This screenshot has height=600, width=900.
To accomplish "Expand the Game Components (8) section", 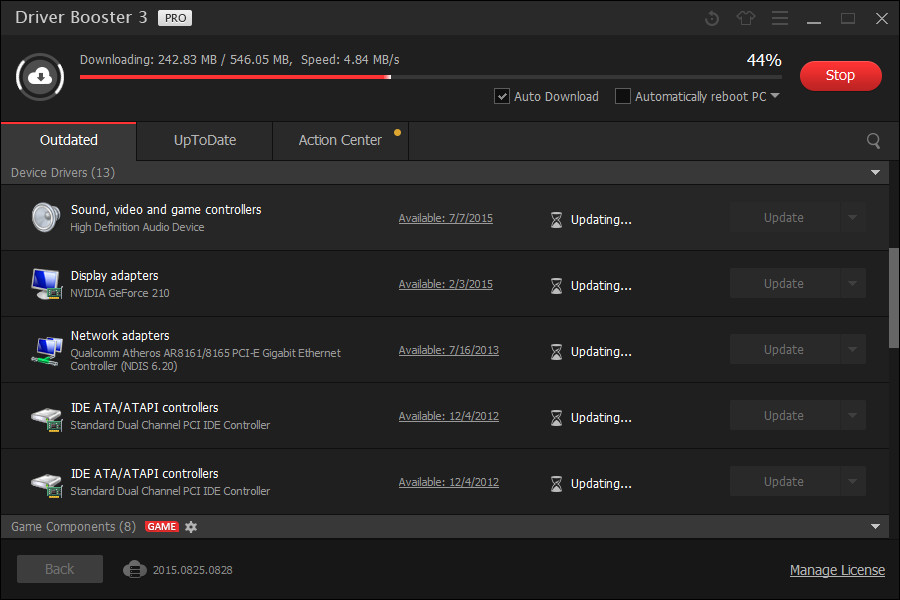I will (876, 526).
